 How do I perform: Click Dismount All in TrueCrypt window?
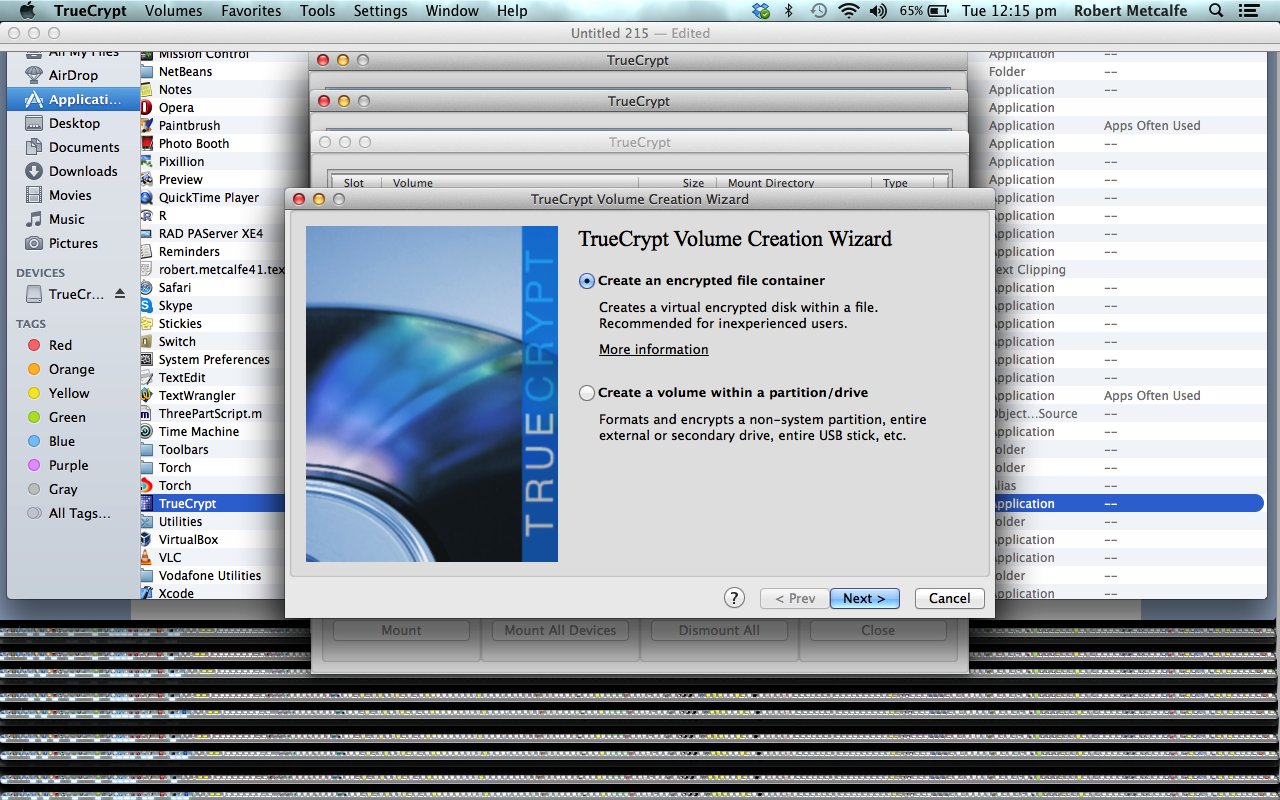(719, 630)
